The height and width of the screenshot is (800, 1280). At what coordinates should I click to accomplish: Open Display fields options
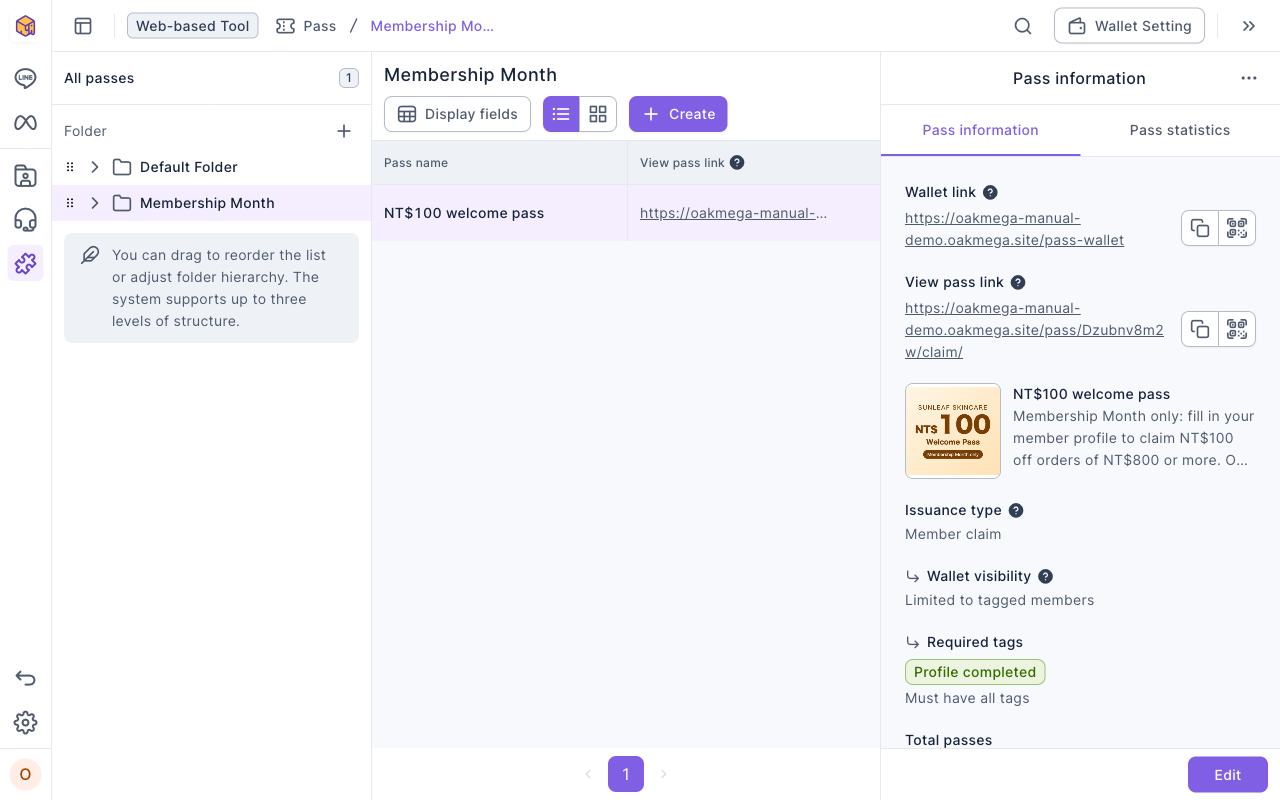(x=457, y=114)
